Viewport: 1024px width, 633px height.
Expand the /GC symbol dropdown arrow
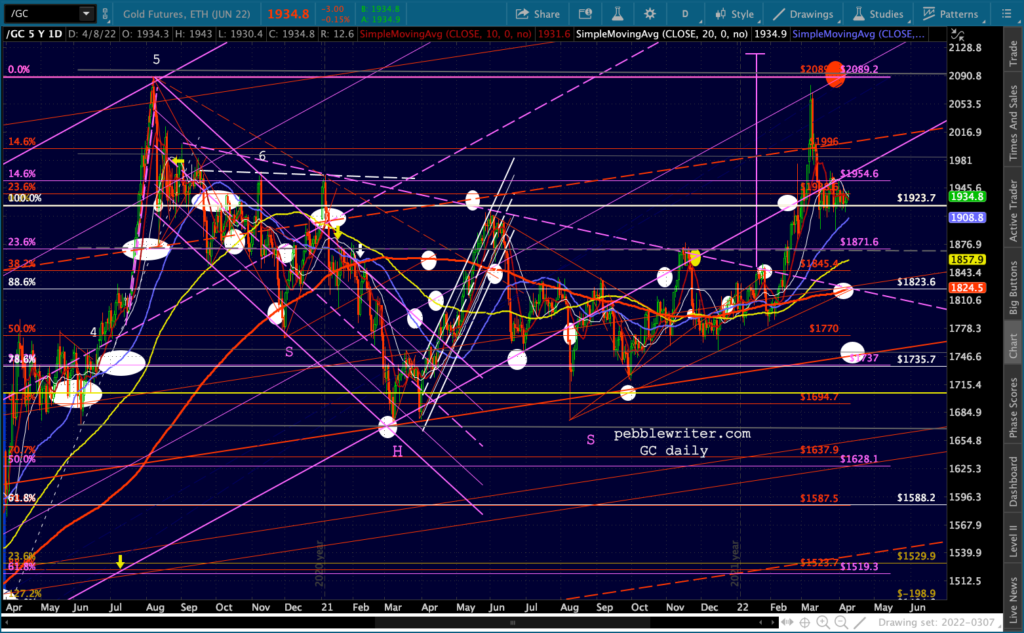pos(87,14)
